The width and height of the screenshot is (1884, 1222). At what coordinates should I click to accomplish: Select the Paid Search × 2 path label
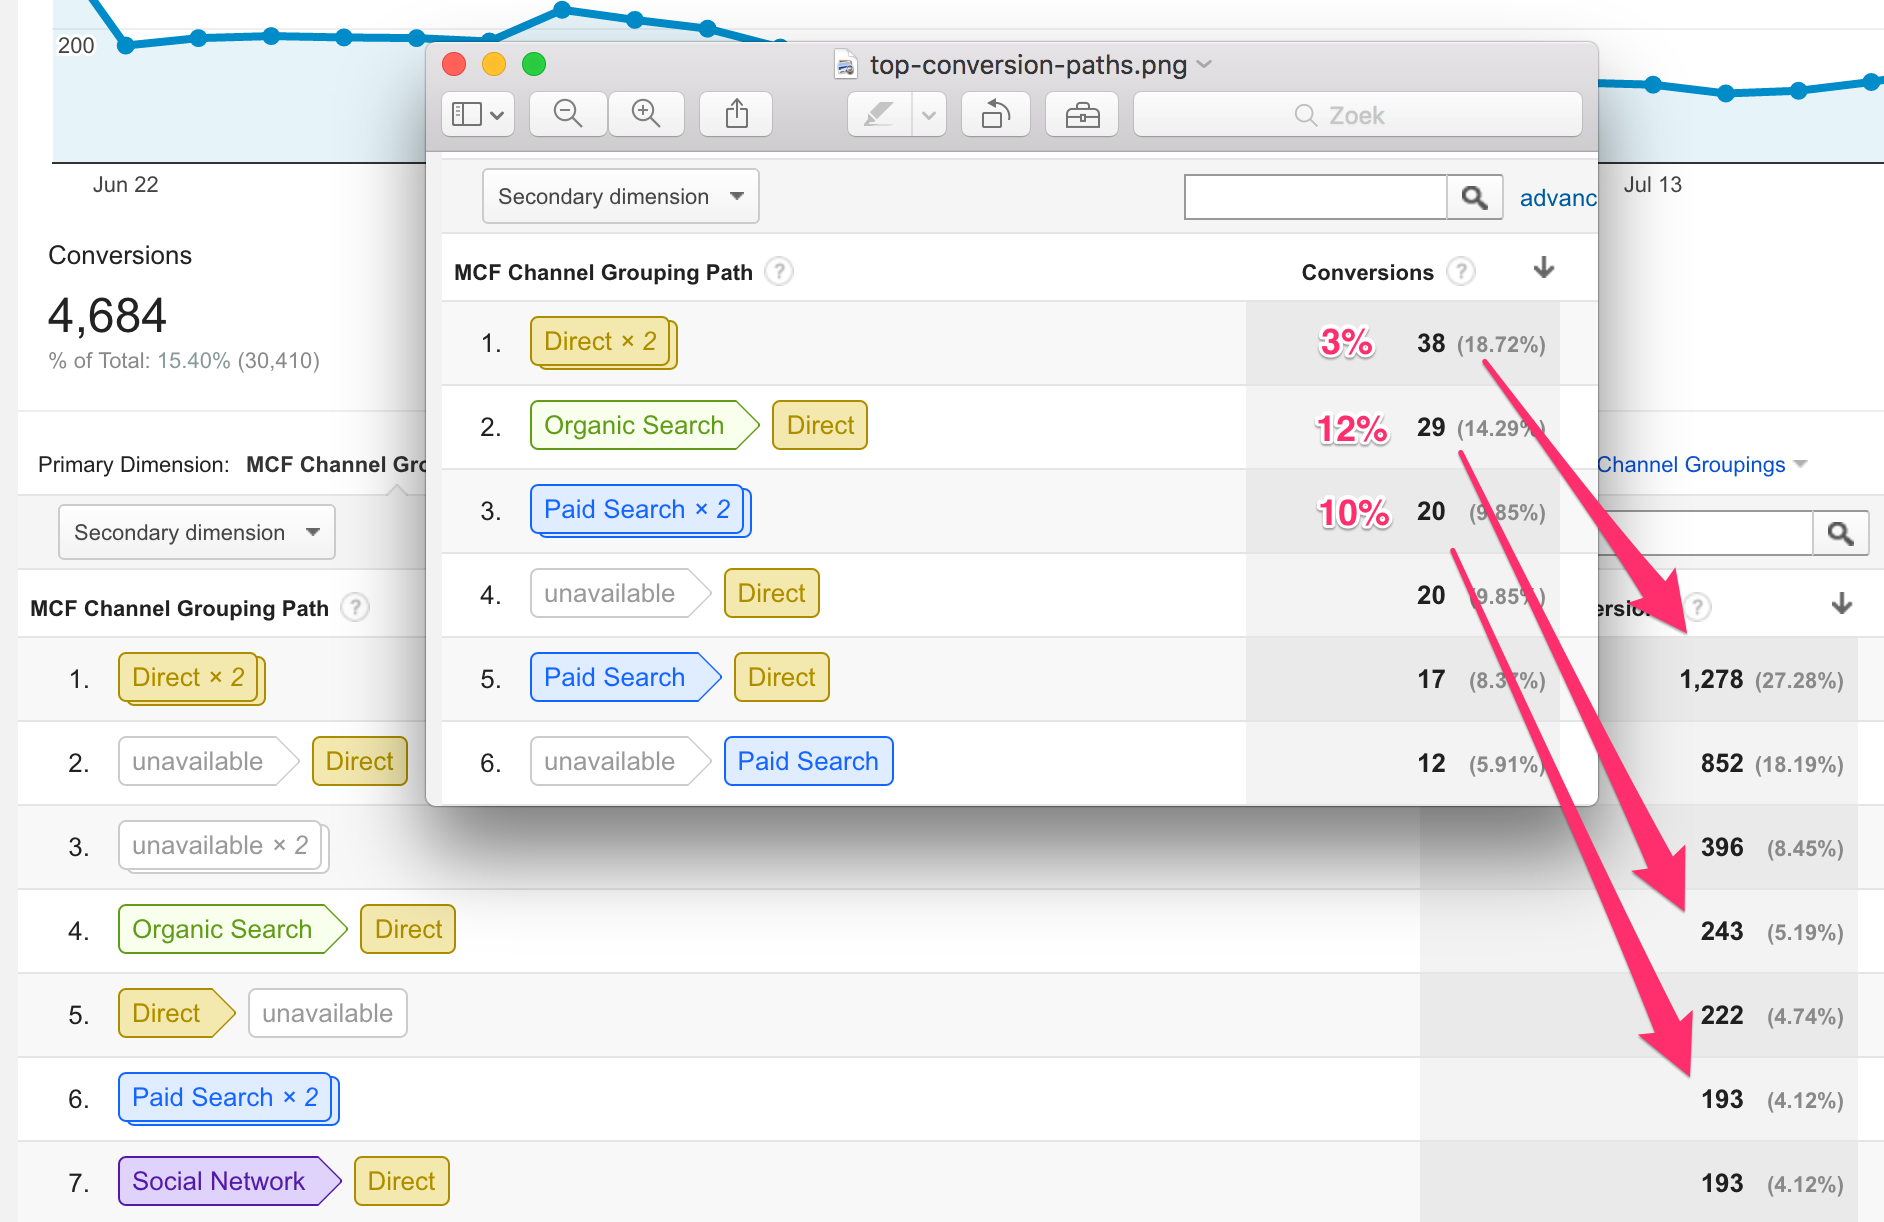coord(639,510)
